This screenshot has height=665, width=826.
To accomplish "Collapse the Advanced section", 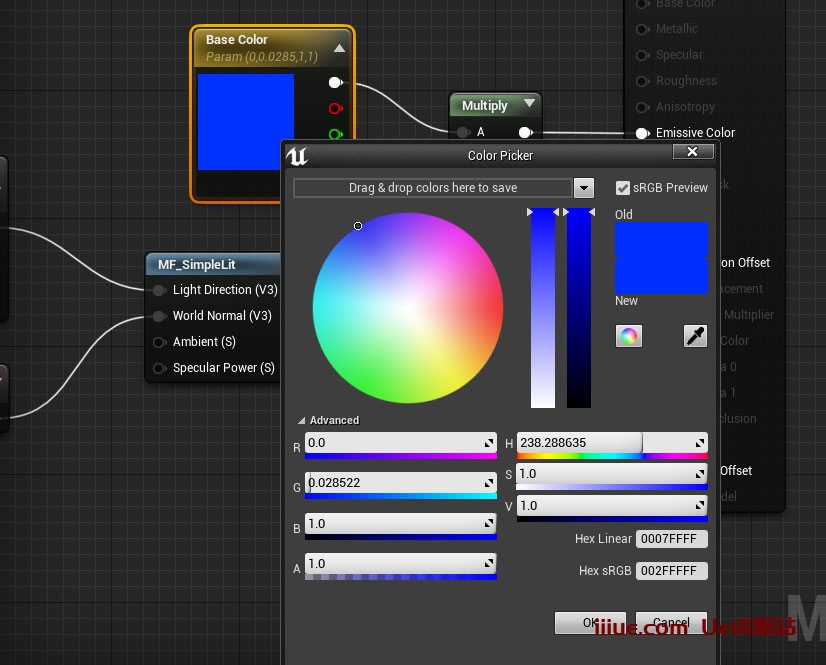I will pyautogui.click(x=302, y=421).
